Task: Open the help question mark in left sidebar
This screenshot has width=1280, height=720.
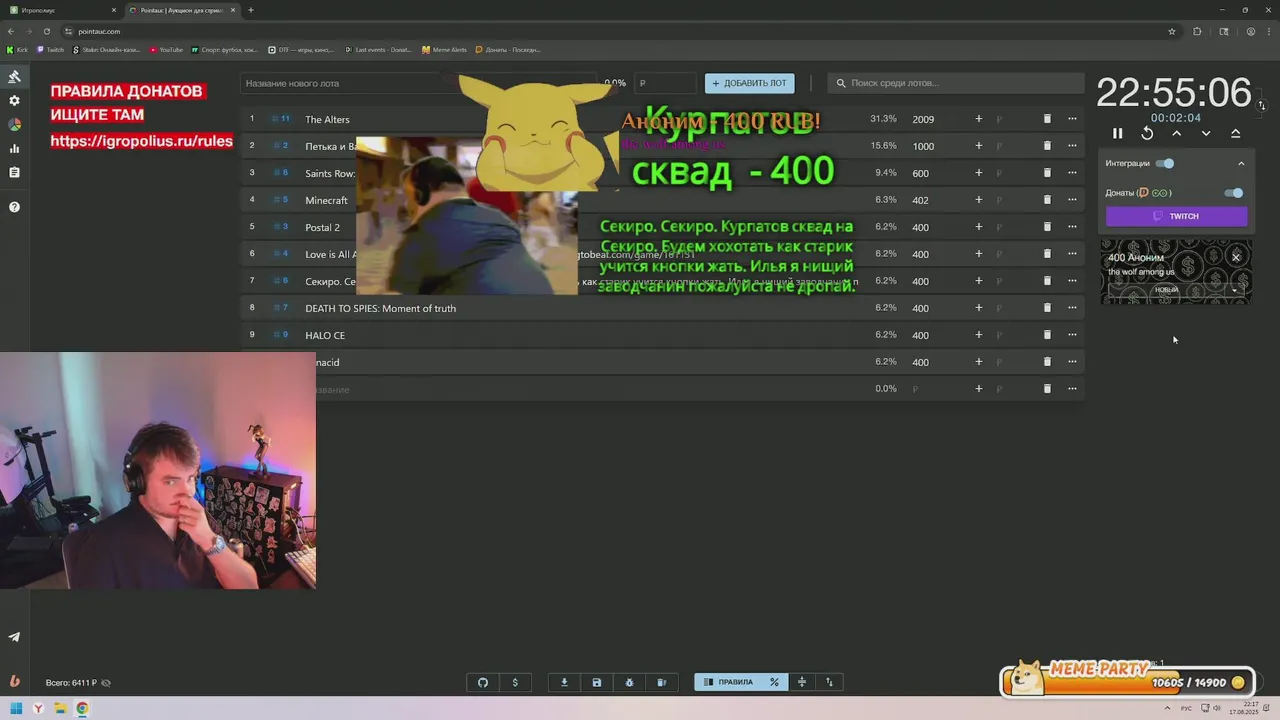Action: [x=14, y=207]
